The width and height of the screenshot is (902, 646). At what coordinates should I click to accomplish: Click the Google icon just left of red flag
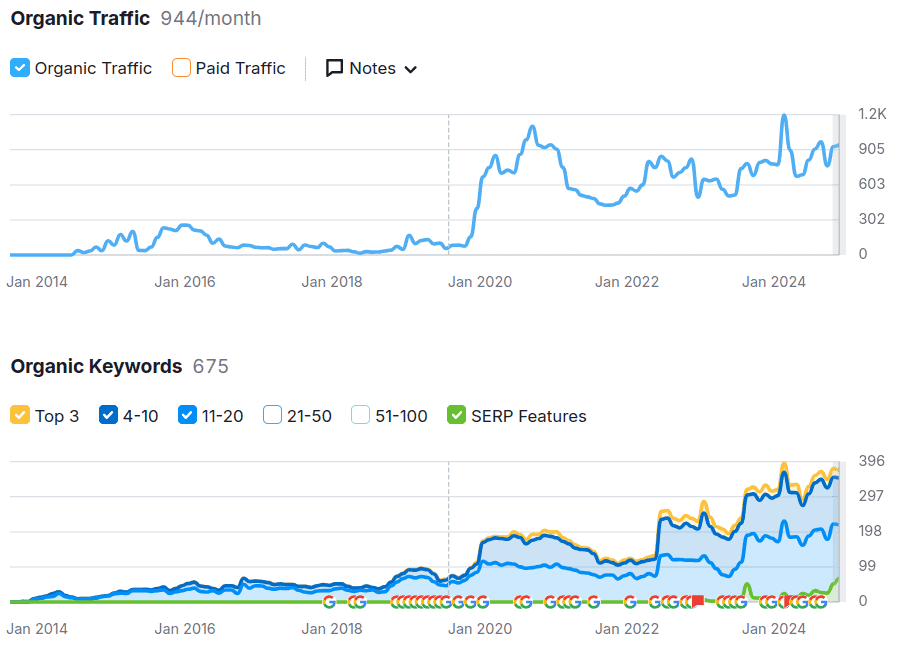(x=685, y=601)
